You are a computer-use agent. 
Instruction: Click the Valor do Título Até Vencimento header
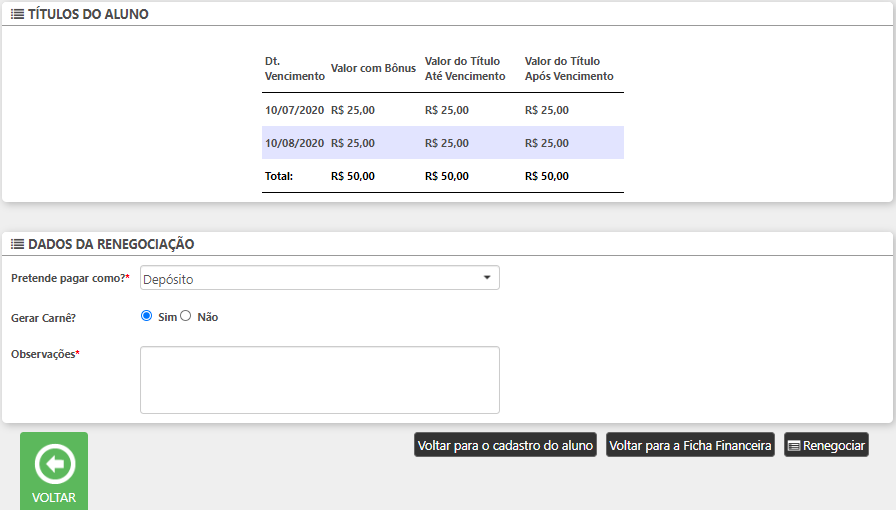point(465,69)
